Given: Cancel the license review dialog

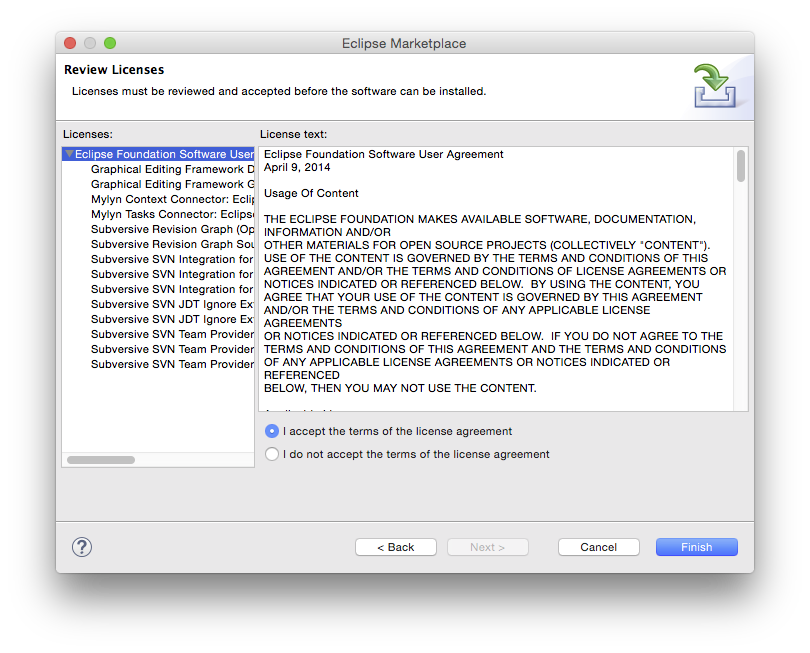Looking at the screenshot, I should coord(599,547).
